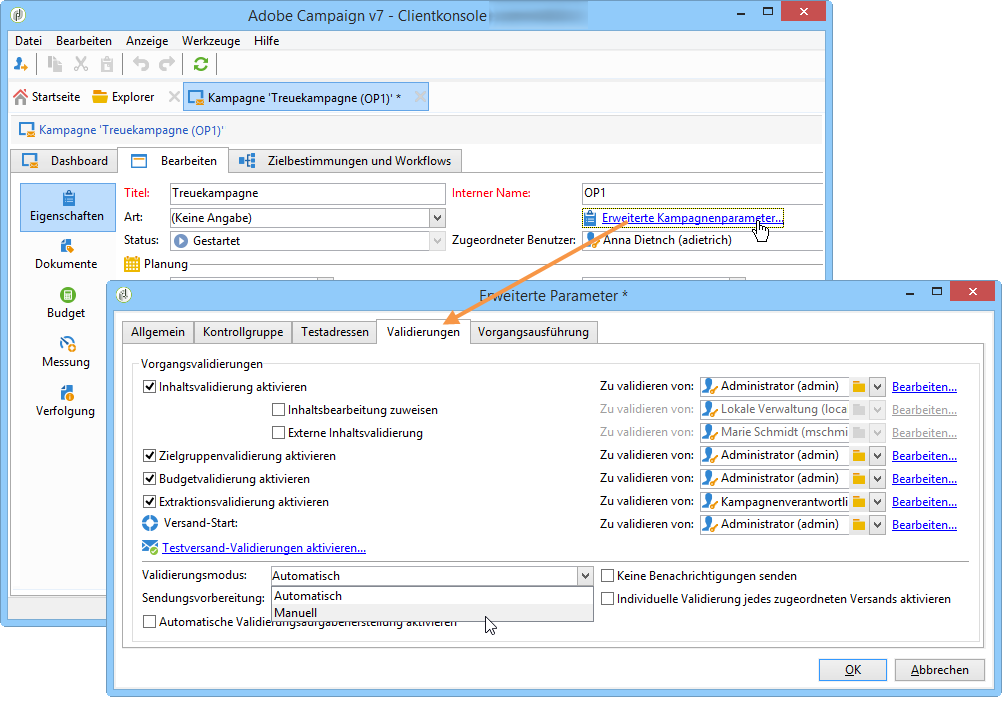Expand reviewer dropdown in Extraktionsvalidierung row
This screenshot has height=707, width=1002.
pos(877,502)
